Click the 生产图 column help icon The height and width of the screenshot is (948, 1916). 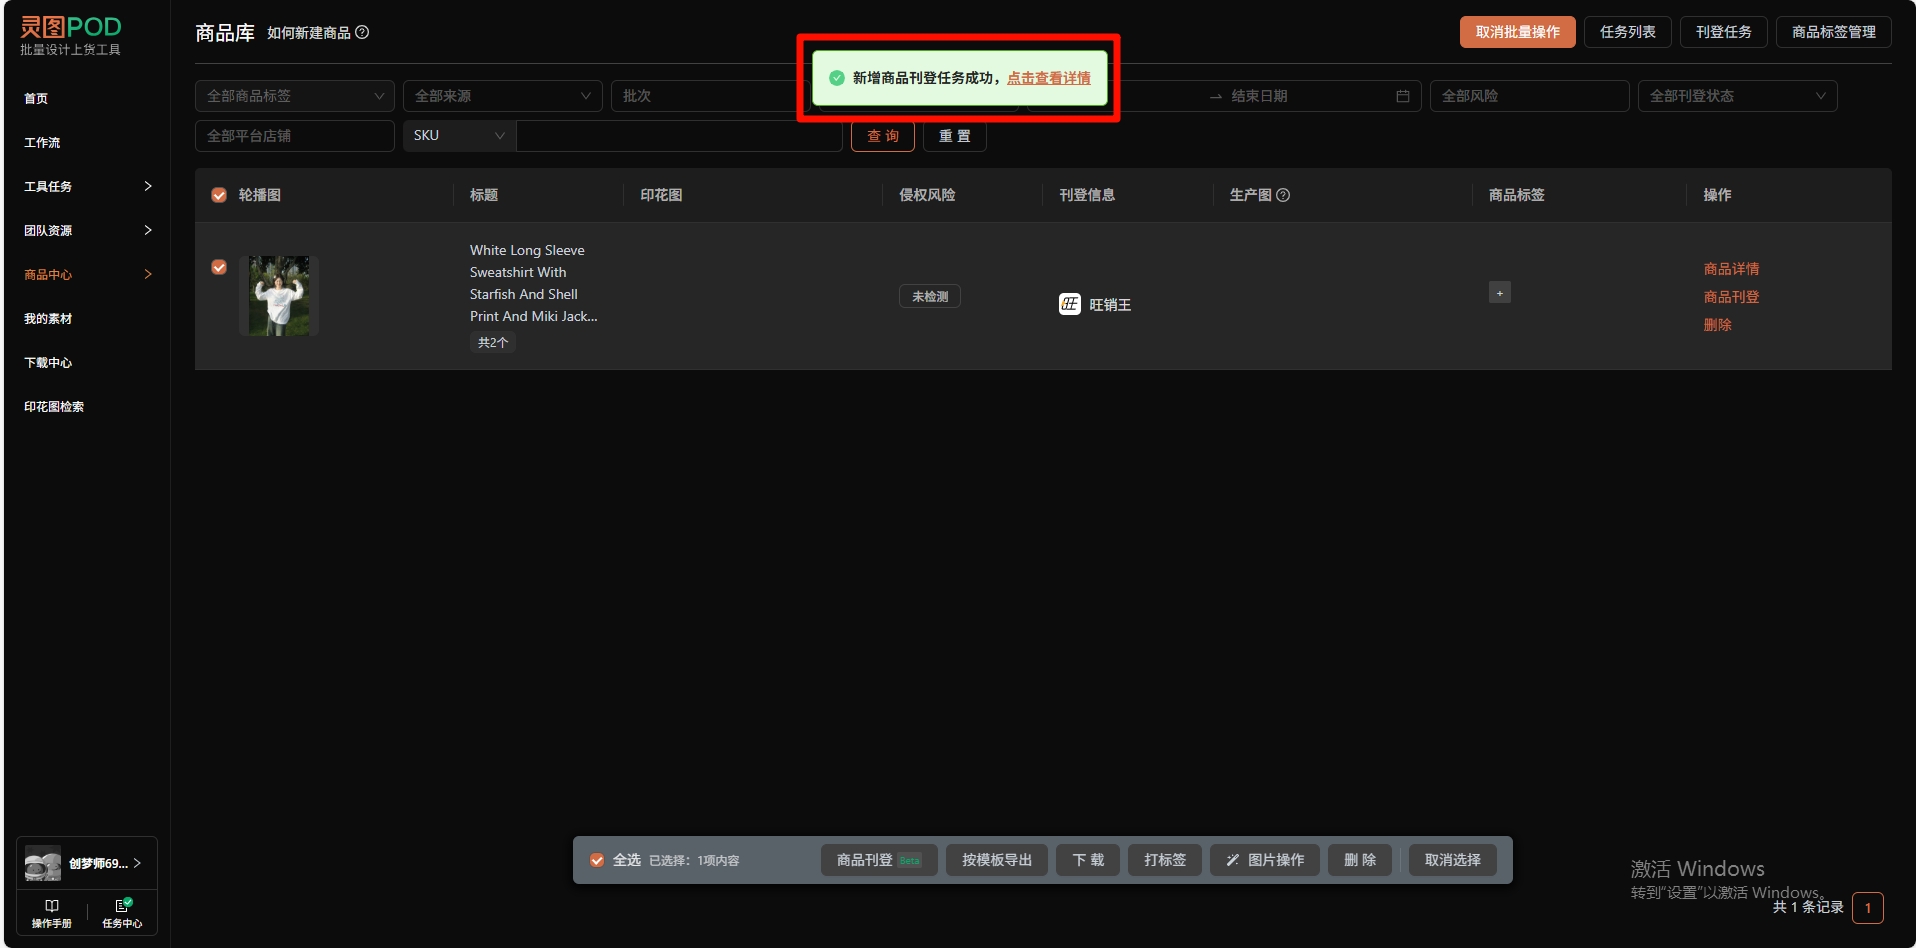click(x=1283, y=195)
